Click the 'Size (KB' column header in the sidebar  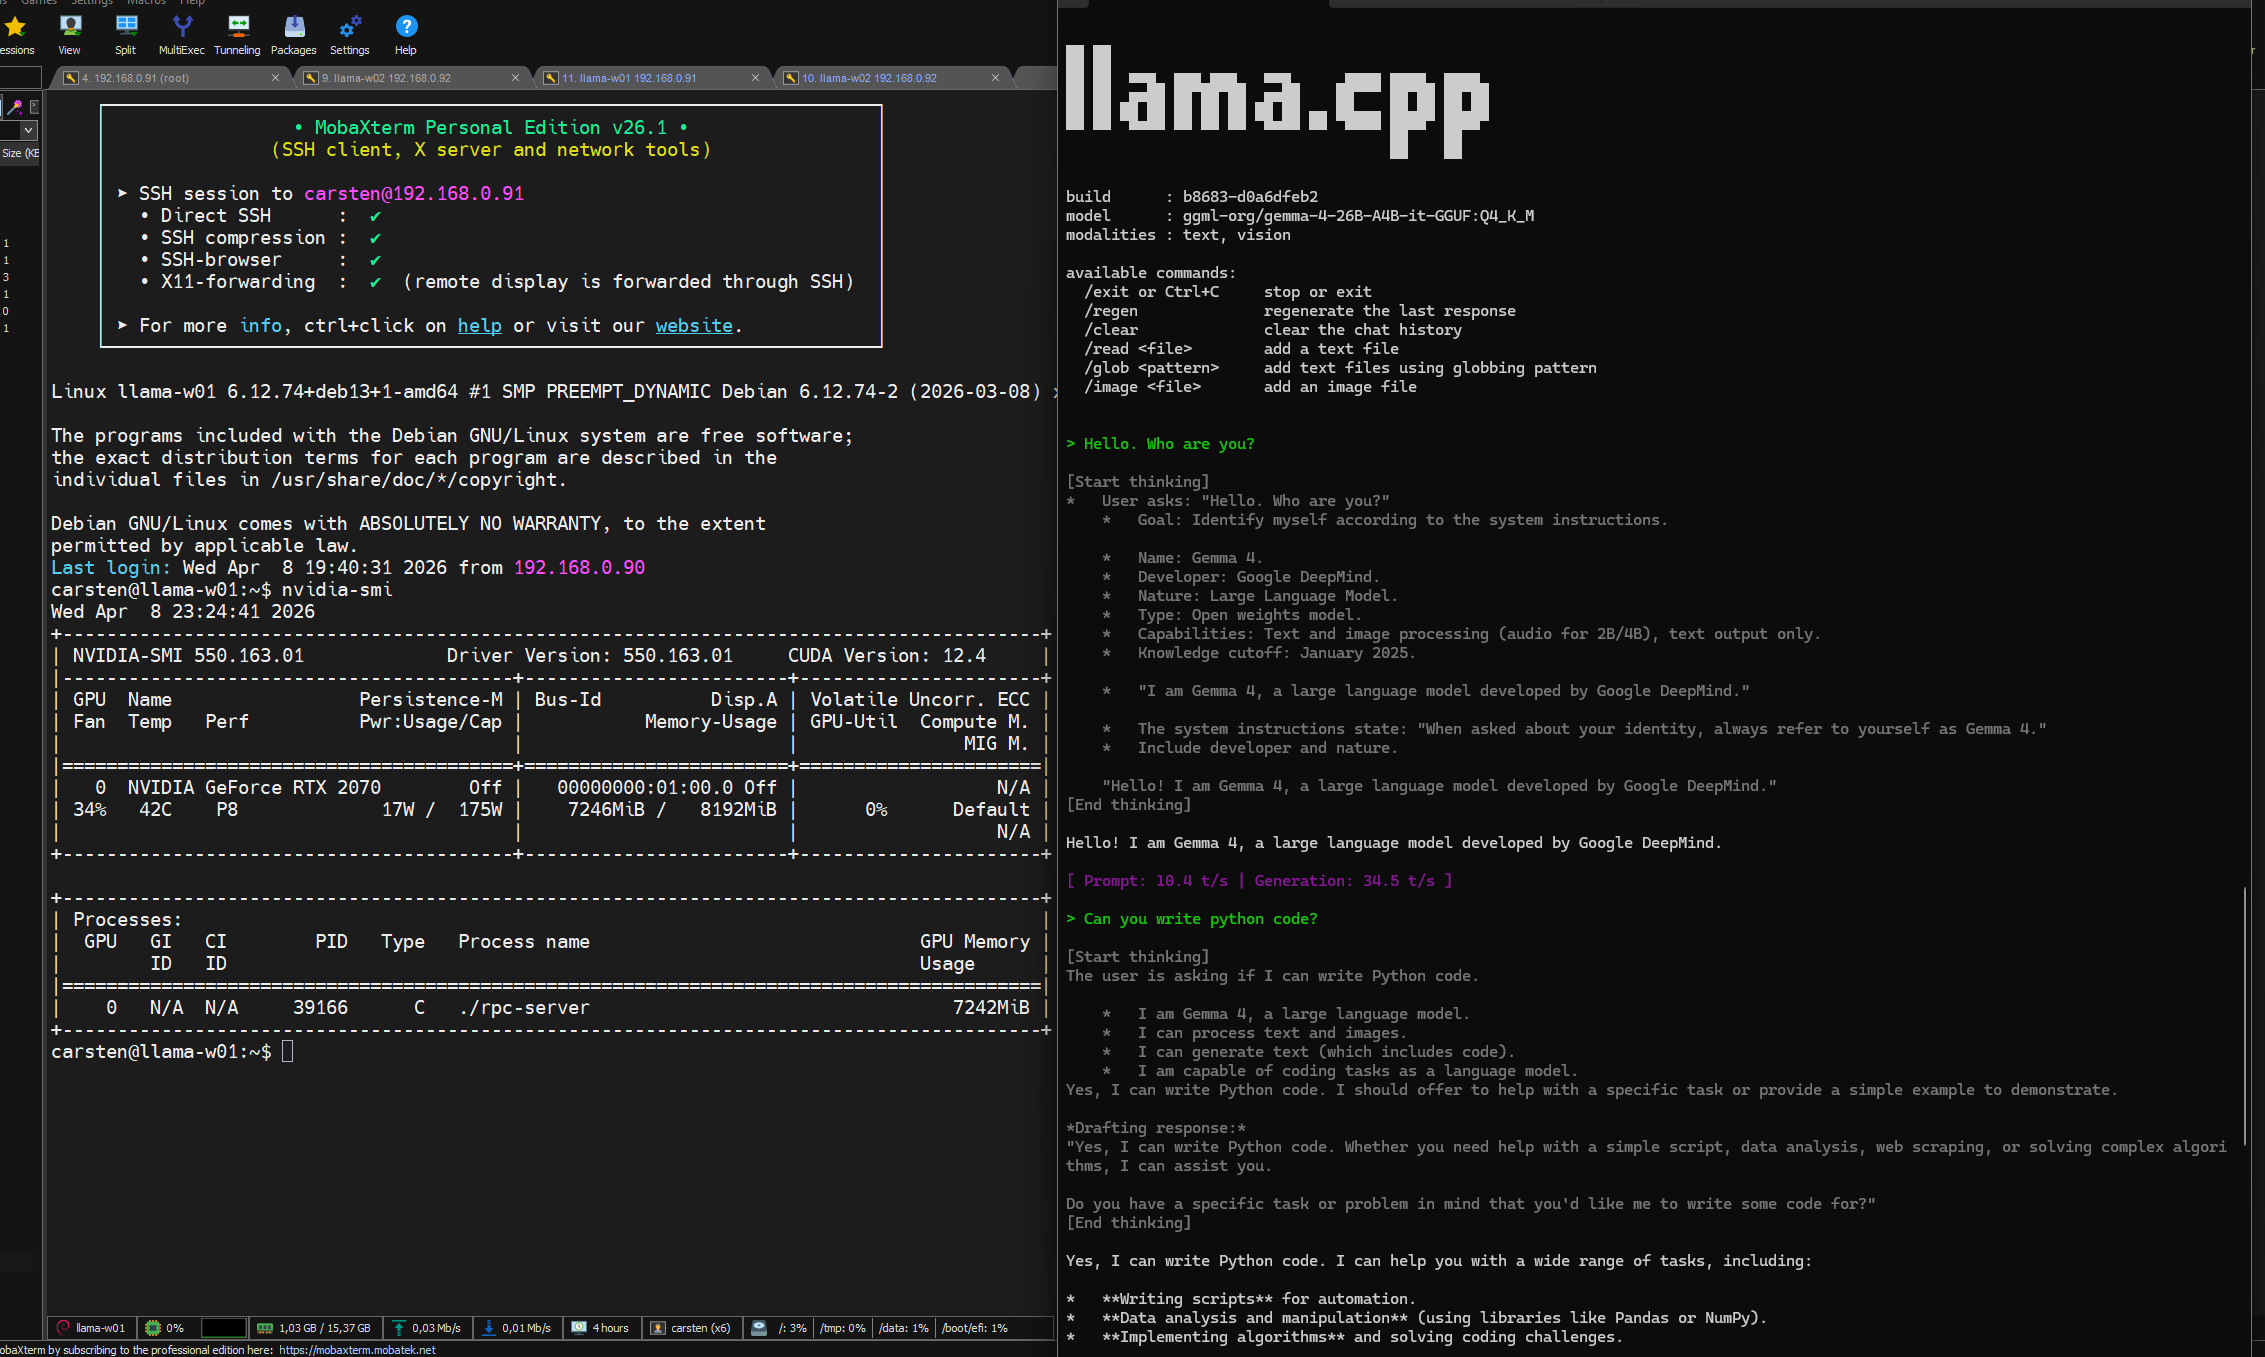[20, 153]
